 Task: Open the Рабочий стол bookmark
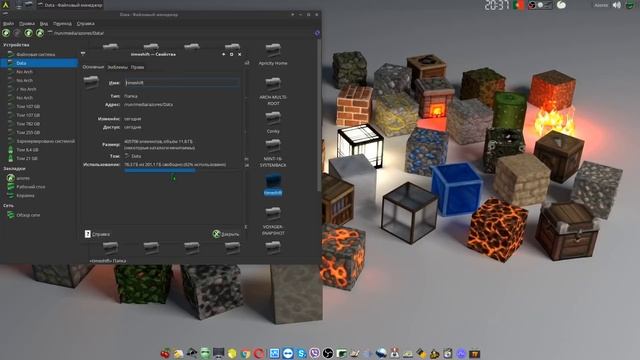(x=39, y=187)
